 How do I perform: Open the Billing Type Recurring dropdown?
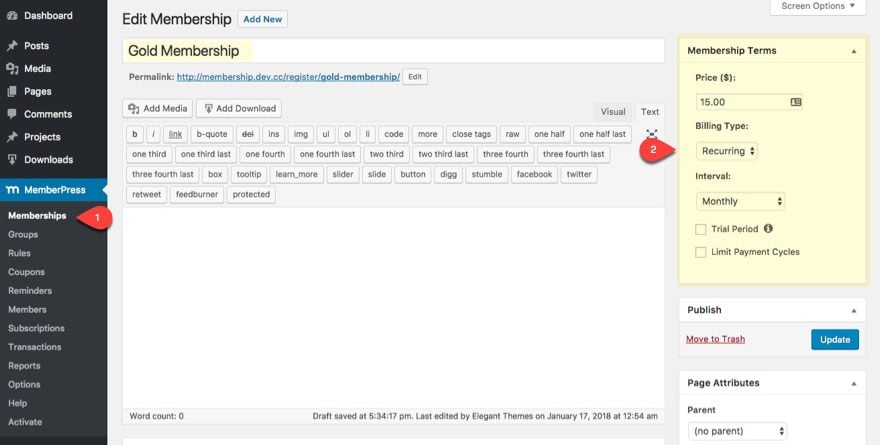(727, 151)
